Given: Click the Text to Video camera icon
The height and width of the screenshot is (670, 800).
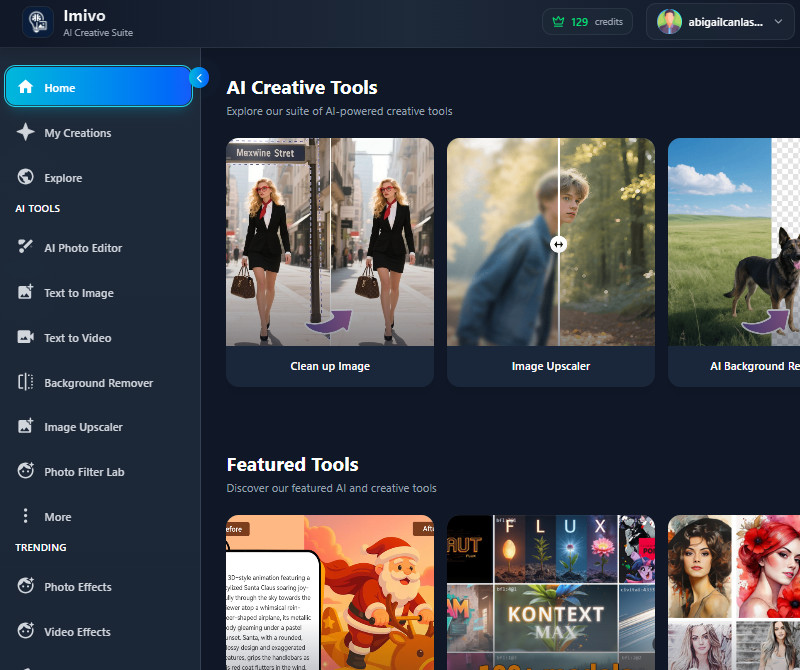Looking at the screenshot, I should pyautogui.click(x=26, y=337).
